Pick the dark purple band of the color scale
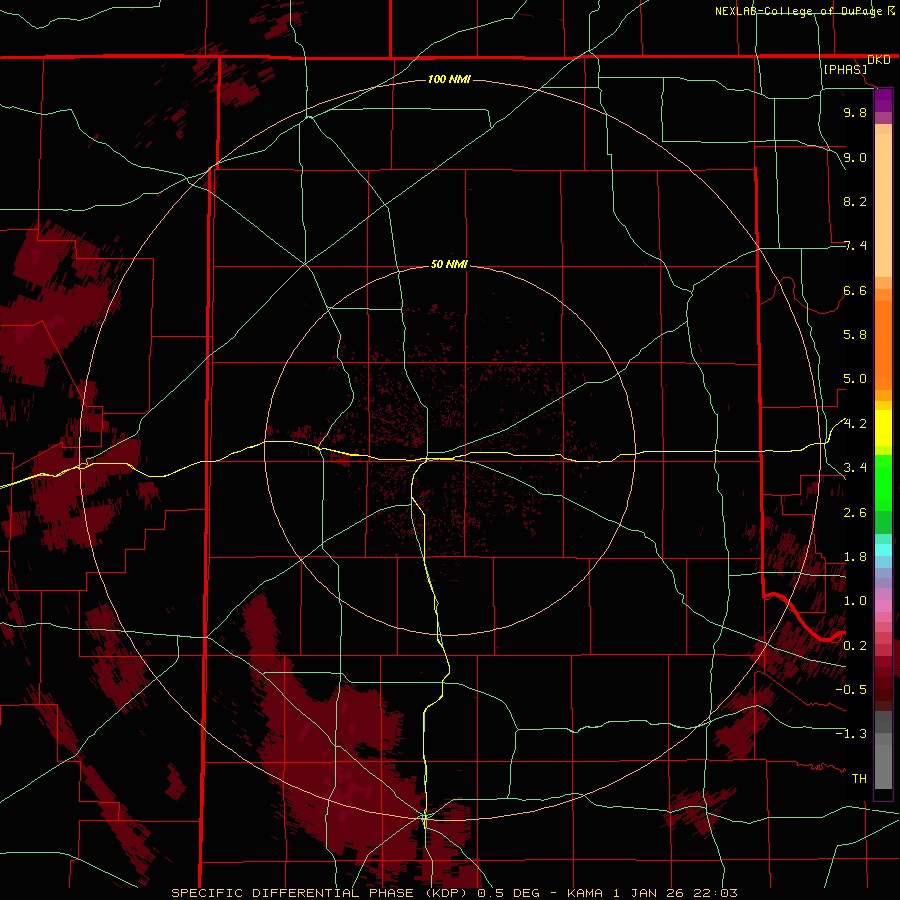This screenshot has height=900, width=900. coord(883,100)
